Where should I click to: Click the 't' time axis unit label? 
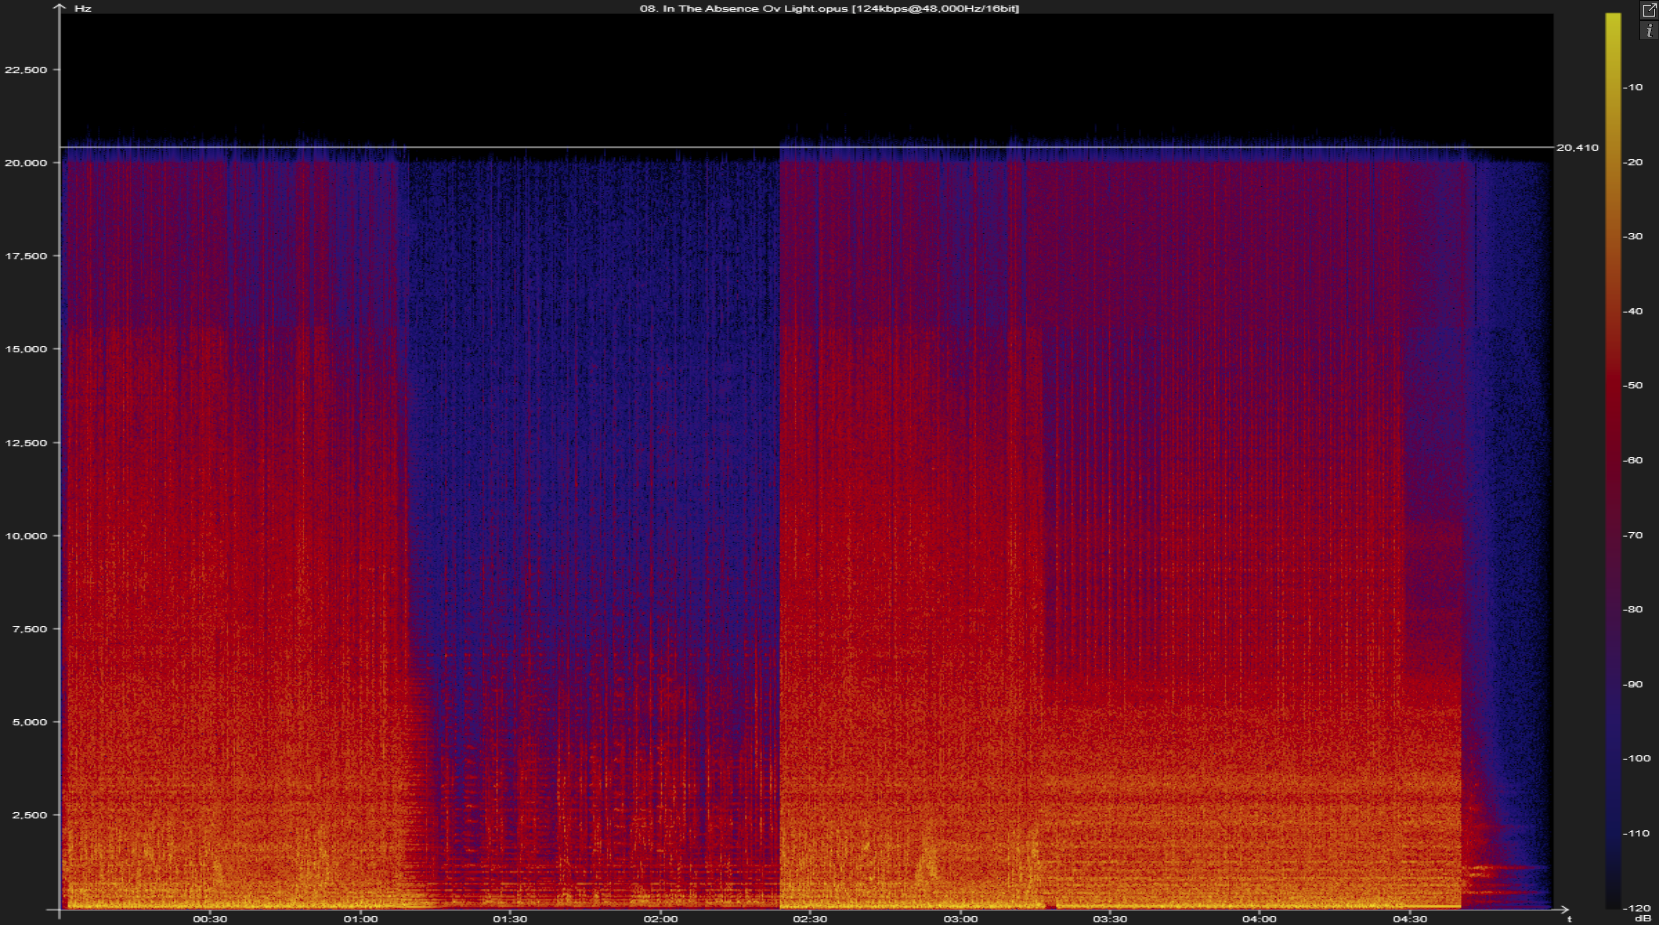click(x=1569, y=919)
